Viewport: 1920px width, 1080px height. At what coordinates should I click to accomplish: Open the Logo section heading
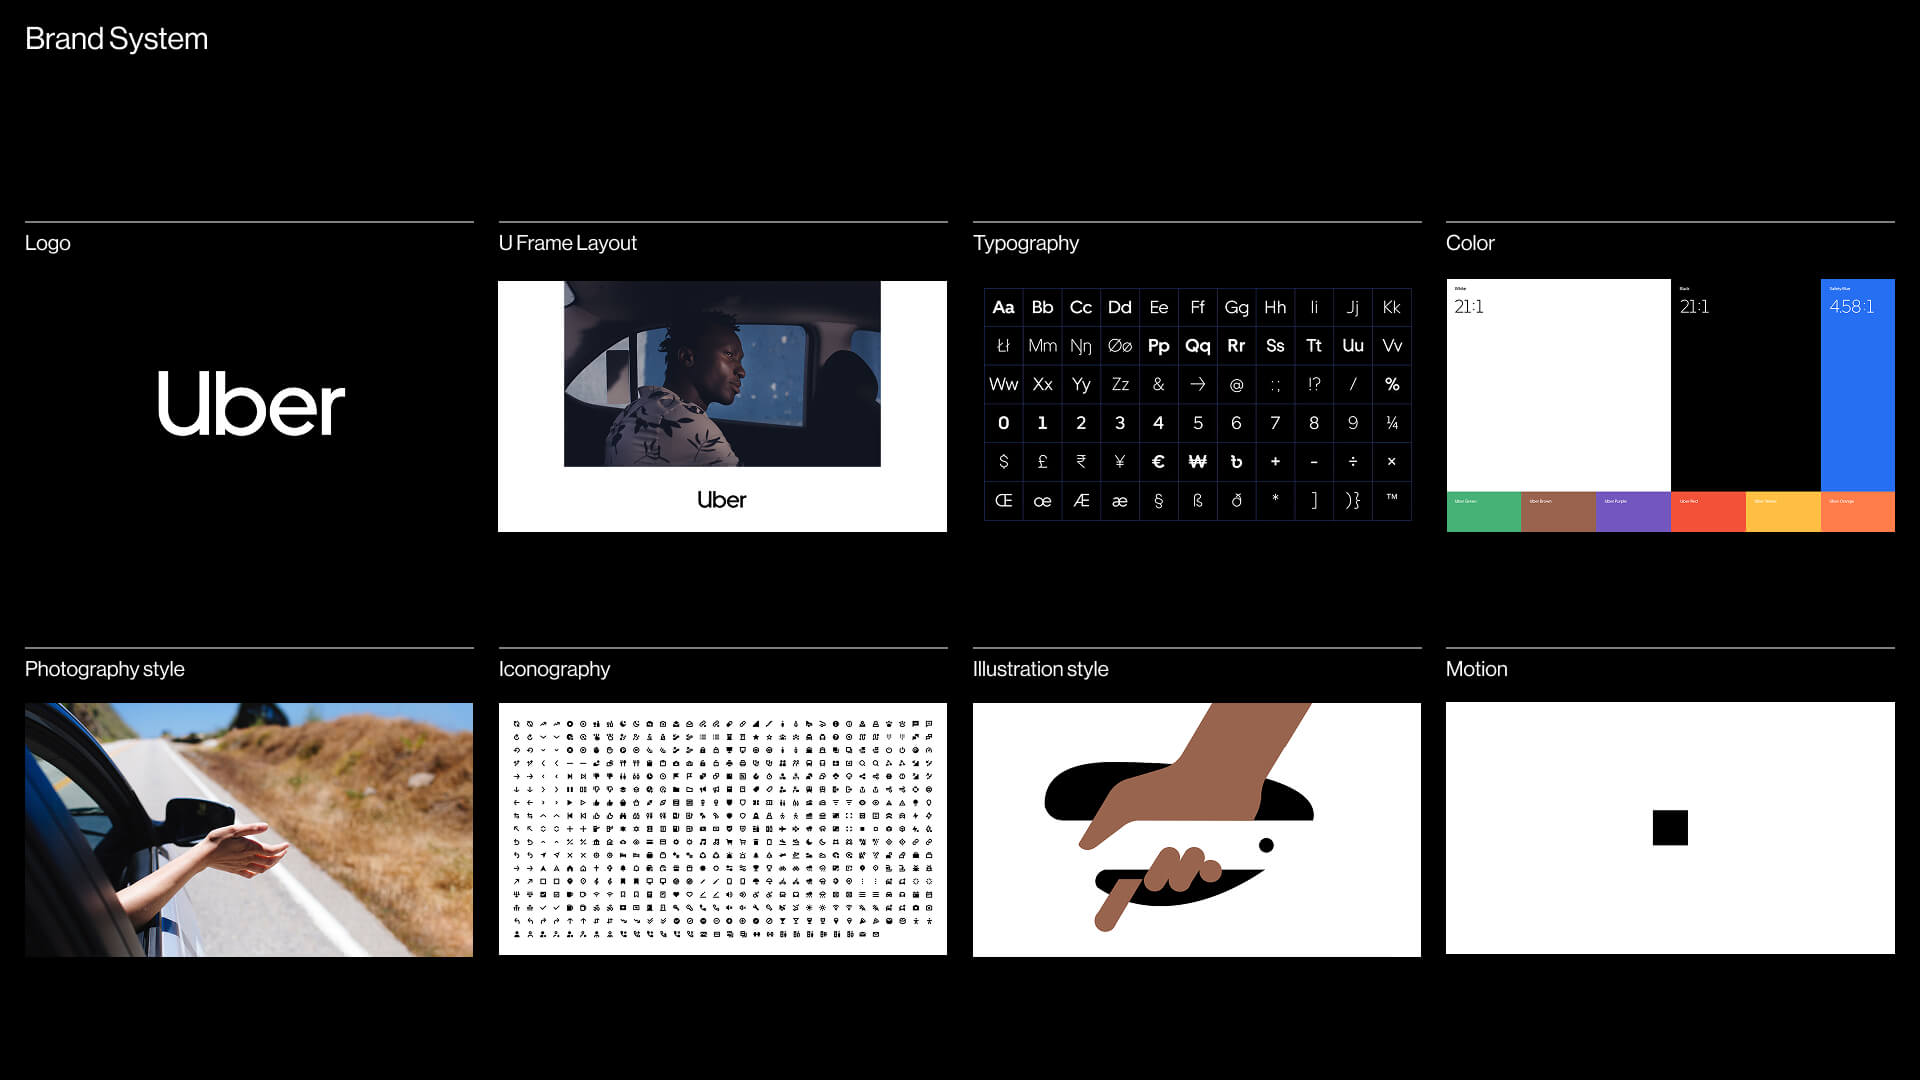coord(48,243)
